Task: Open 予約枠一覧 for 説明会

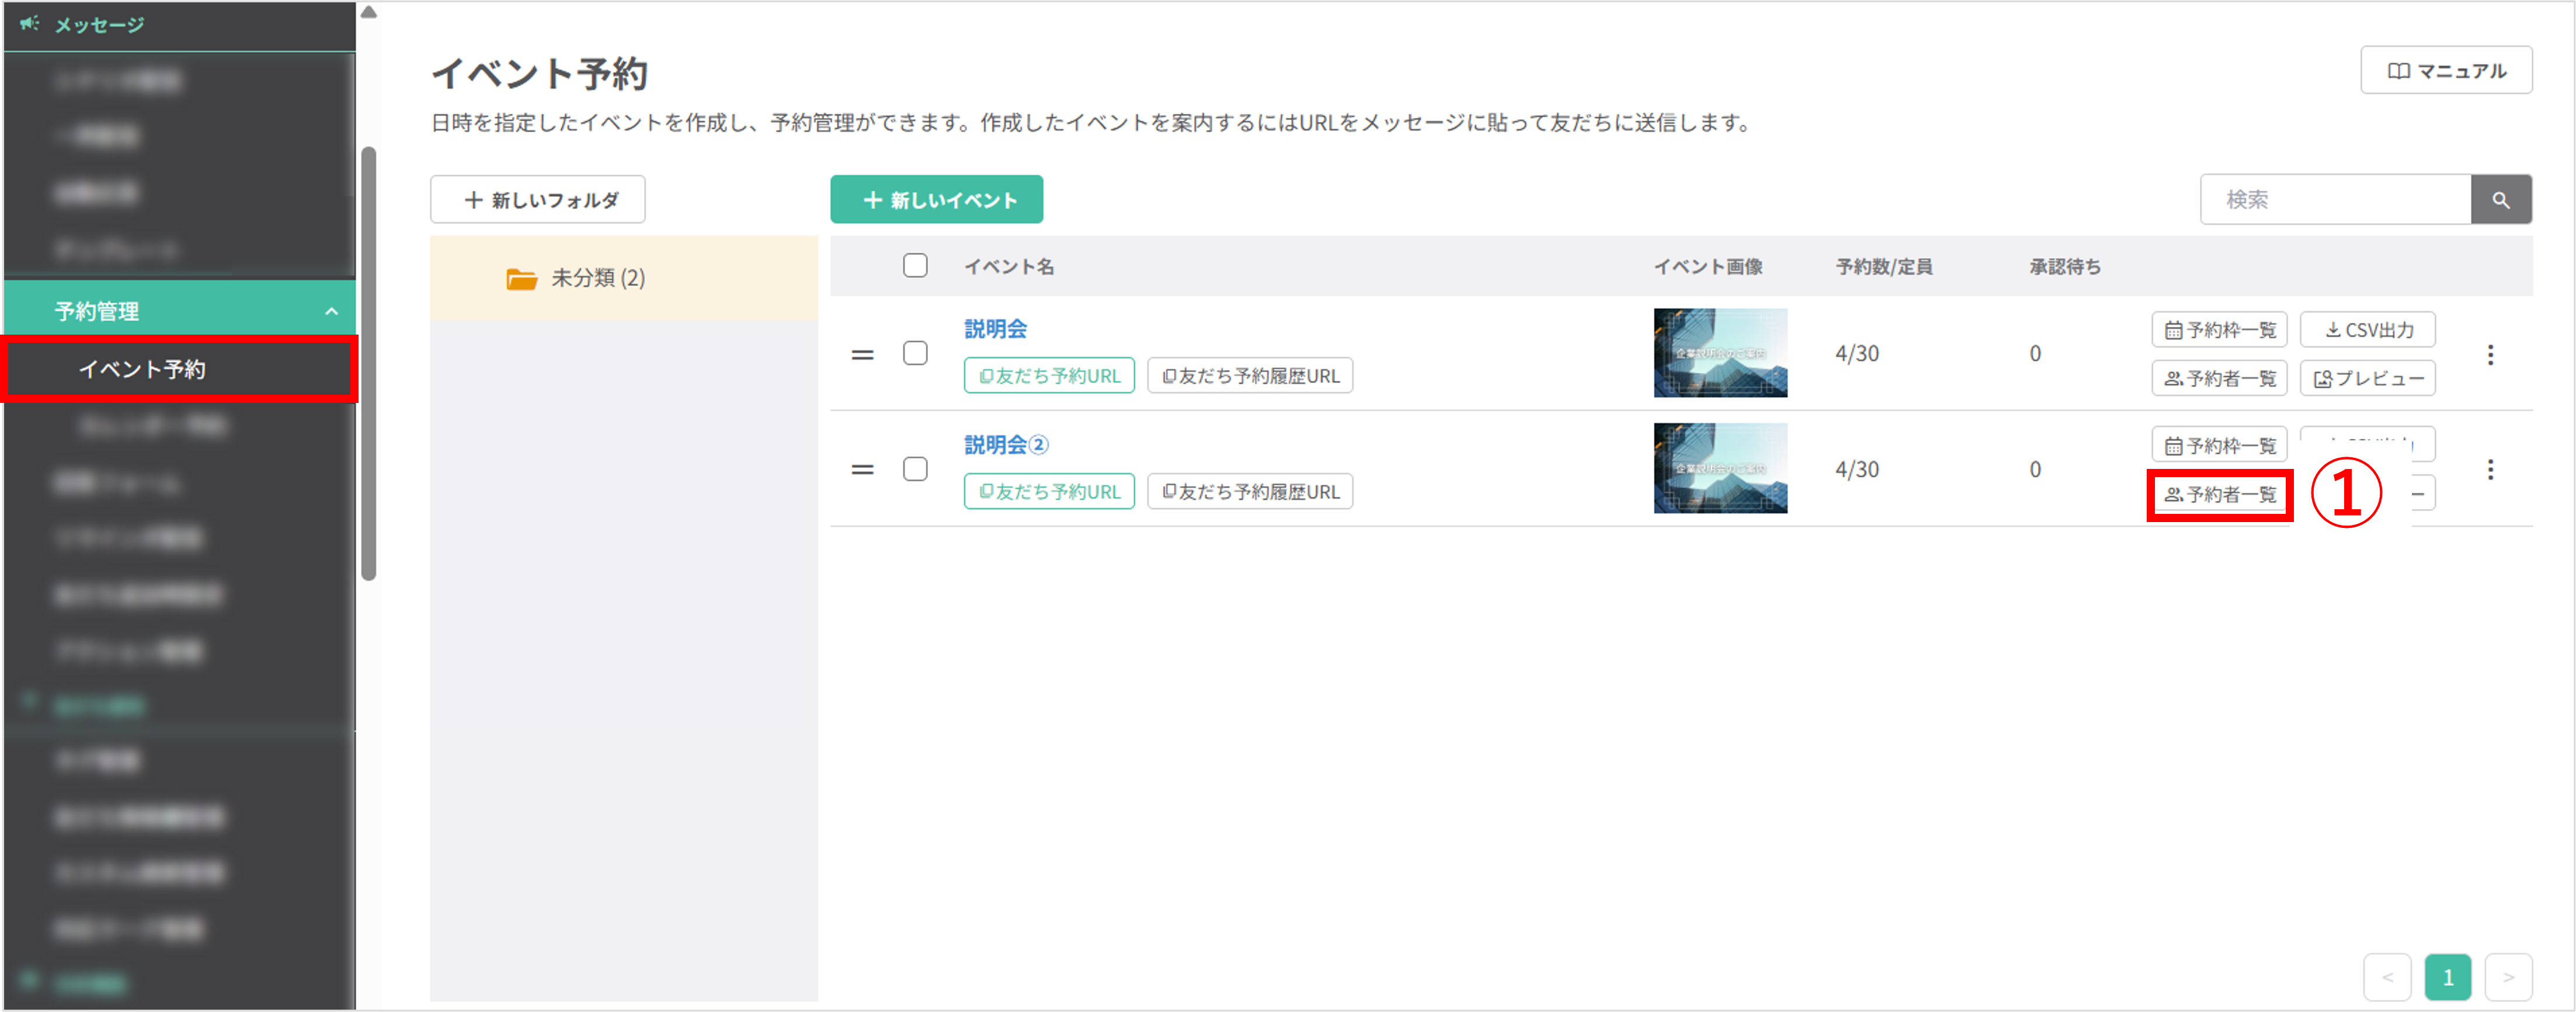Action: coord(2219,330)
